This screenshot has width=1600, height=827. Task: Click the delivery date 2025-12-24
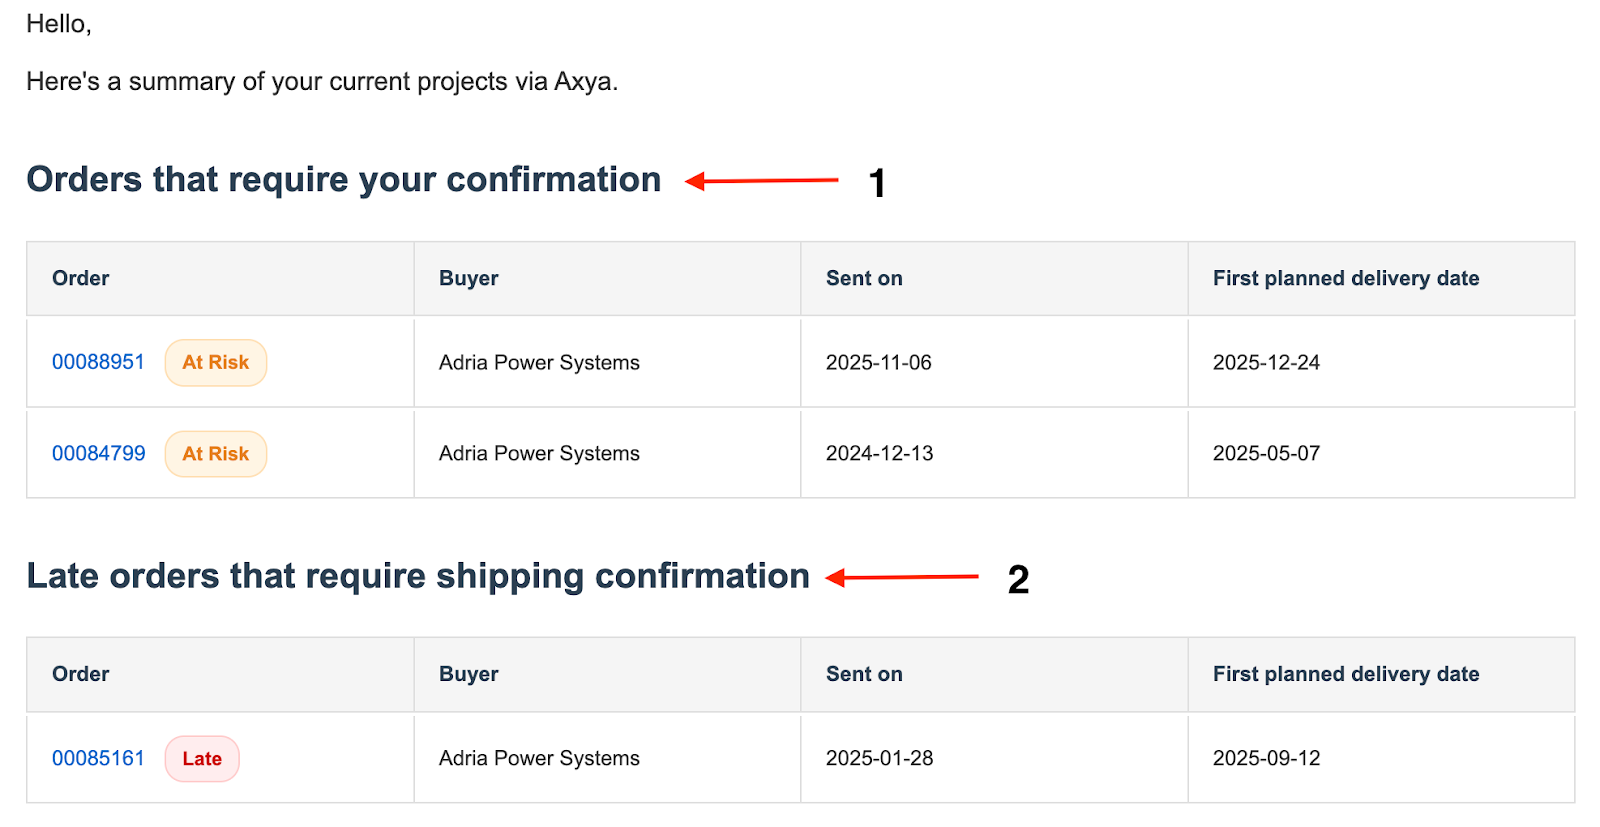coord(1266,362)
